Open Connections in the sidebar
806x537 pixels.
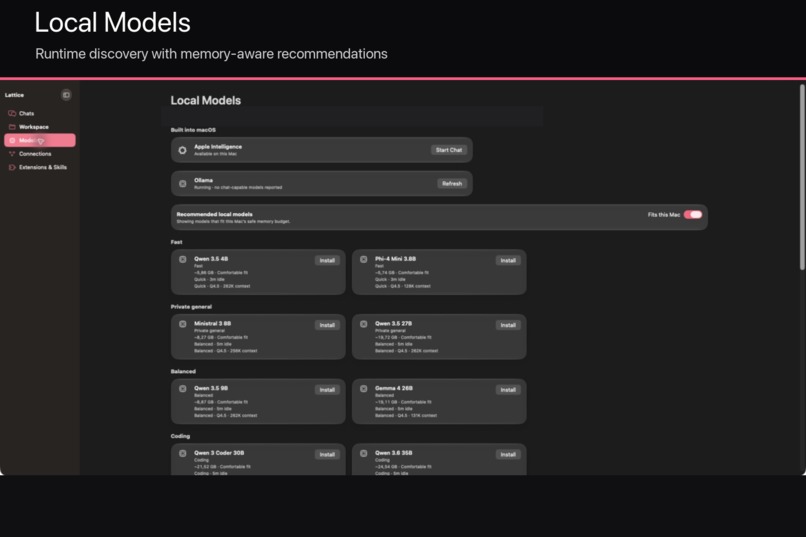pos(40,154)
